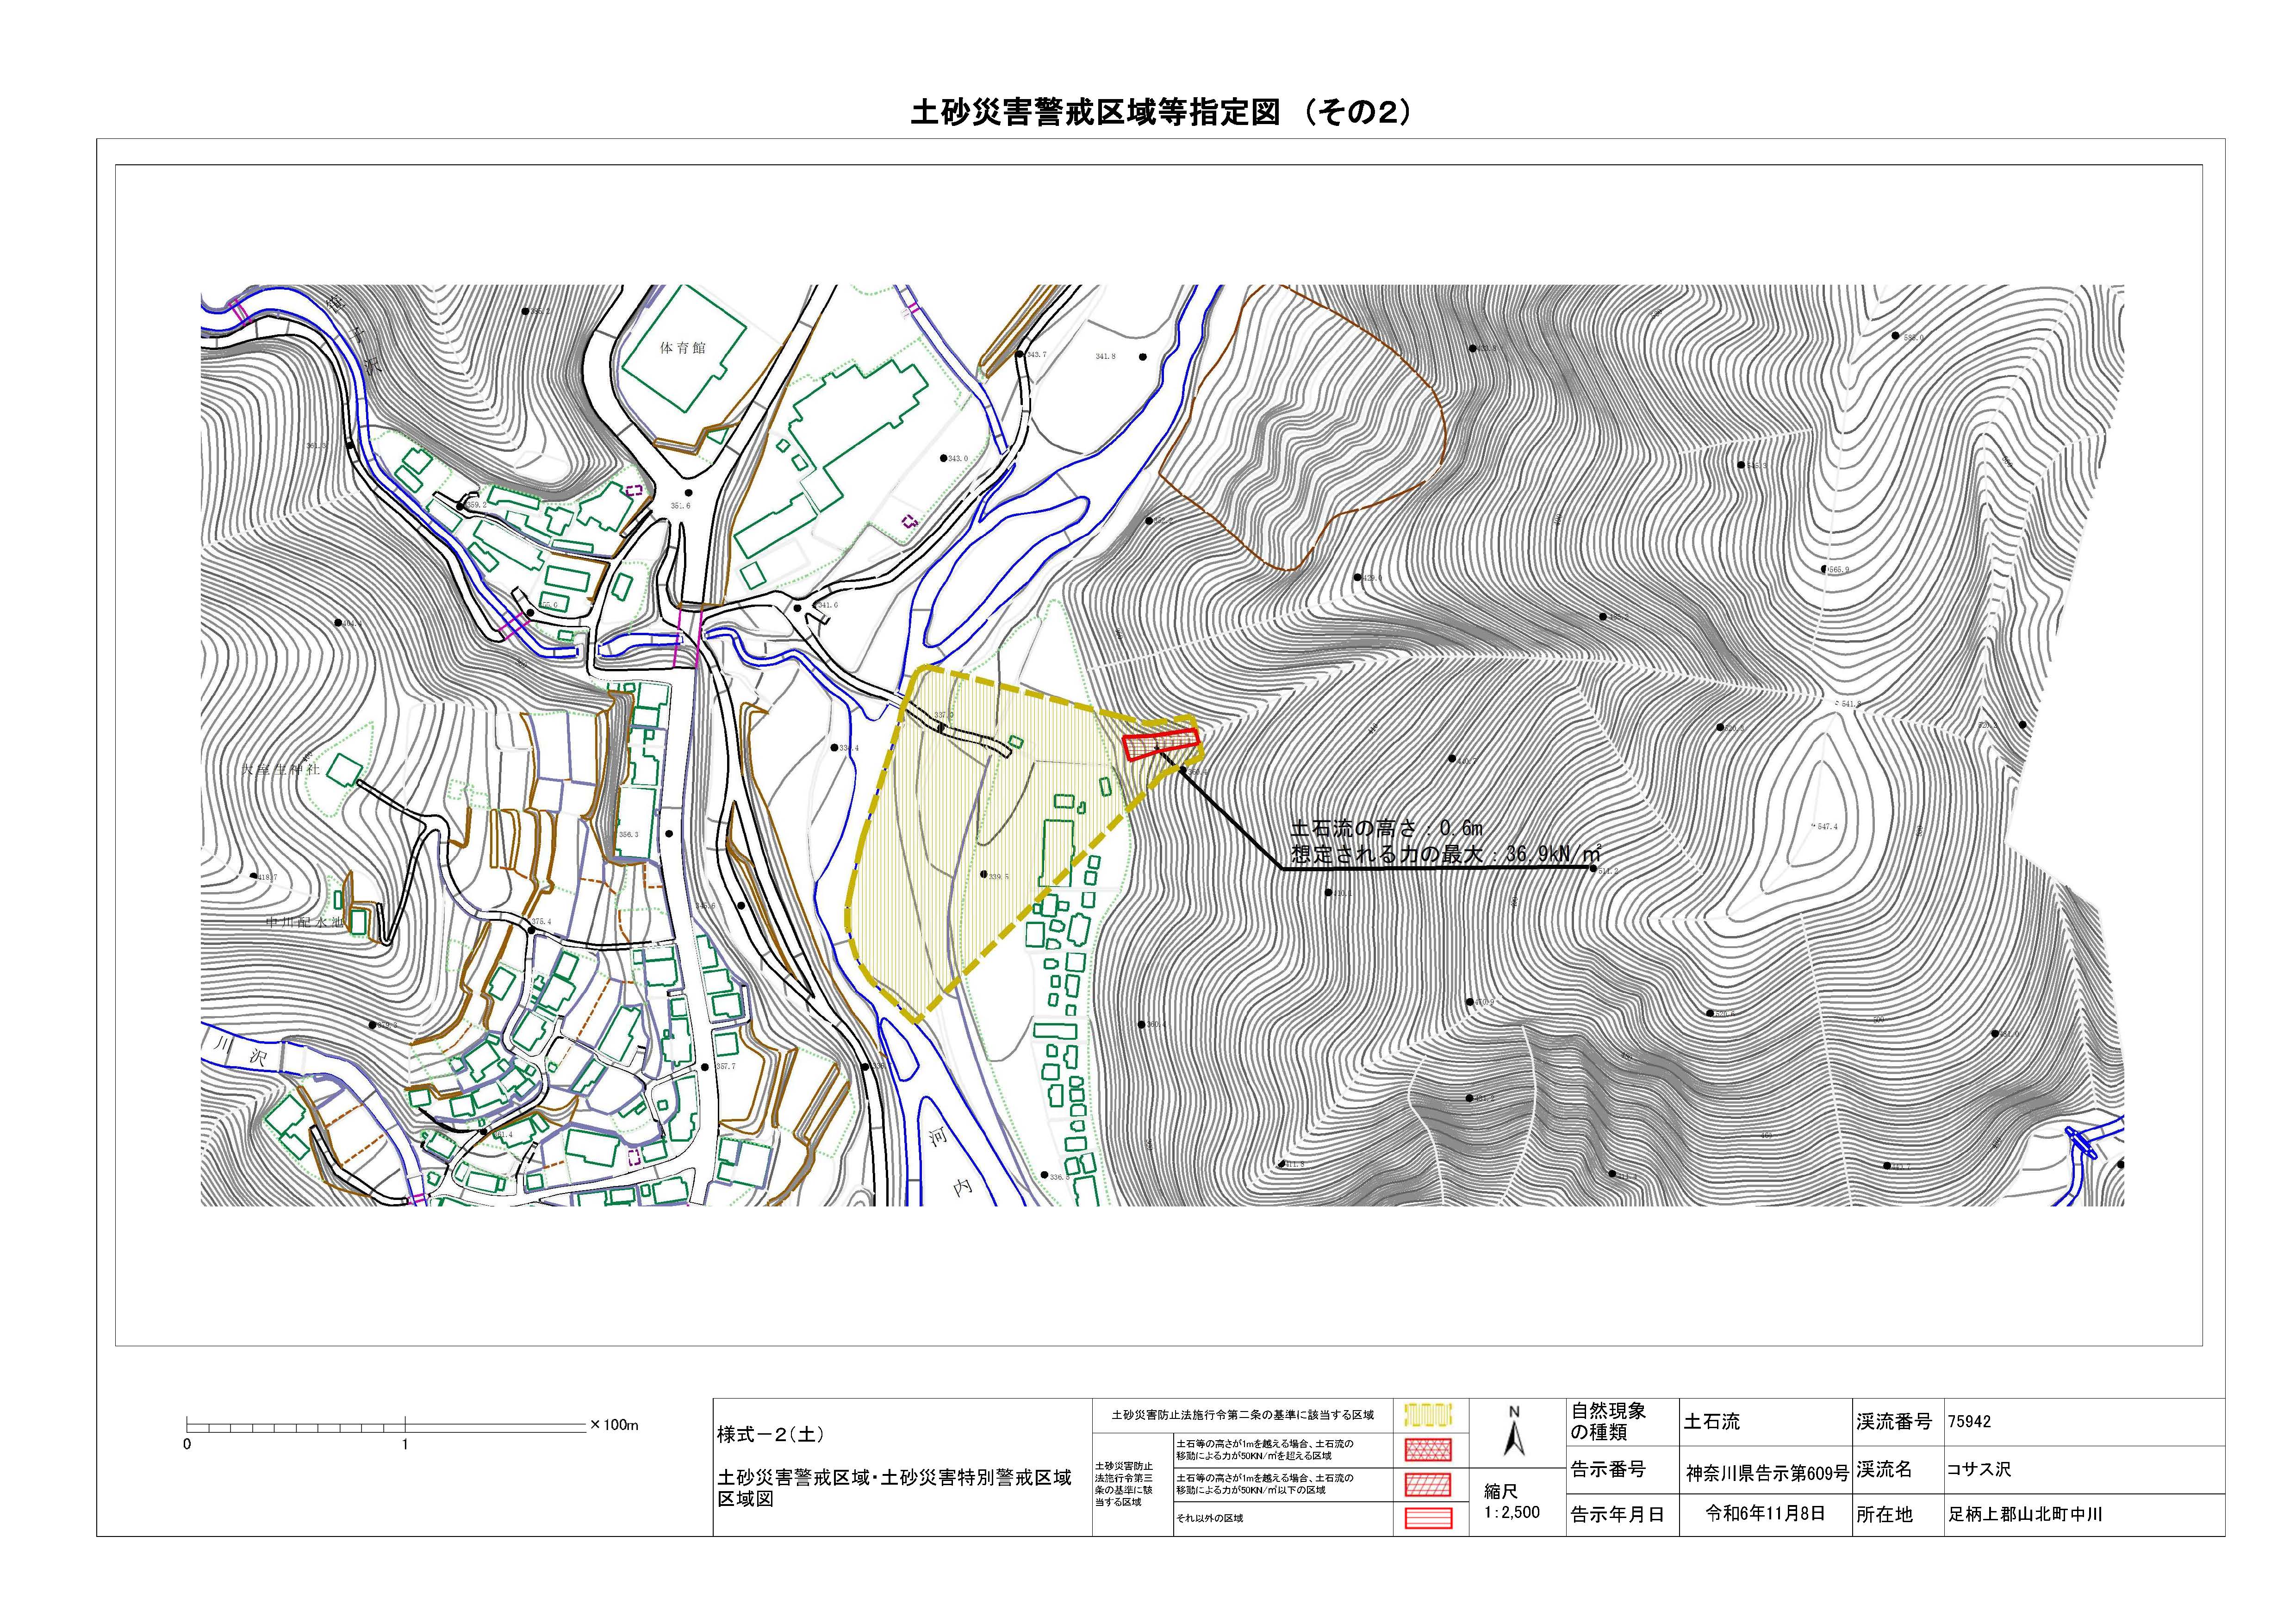Click the red horizontal-line legend symbol
The height and width of the screenshot is (1624, 2296).
point(1428,1518)
